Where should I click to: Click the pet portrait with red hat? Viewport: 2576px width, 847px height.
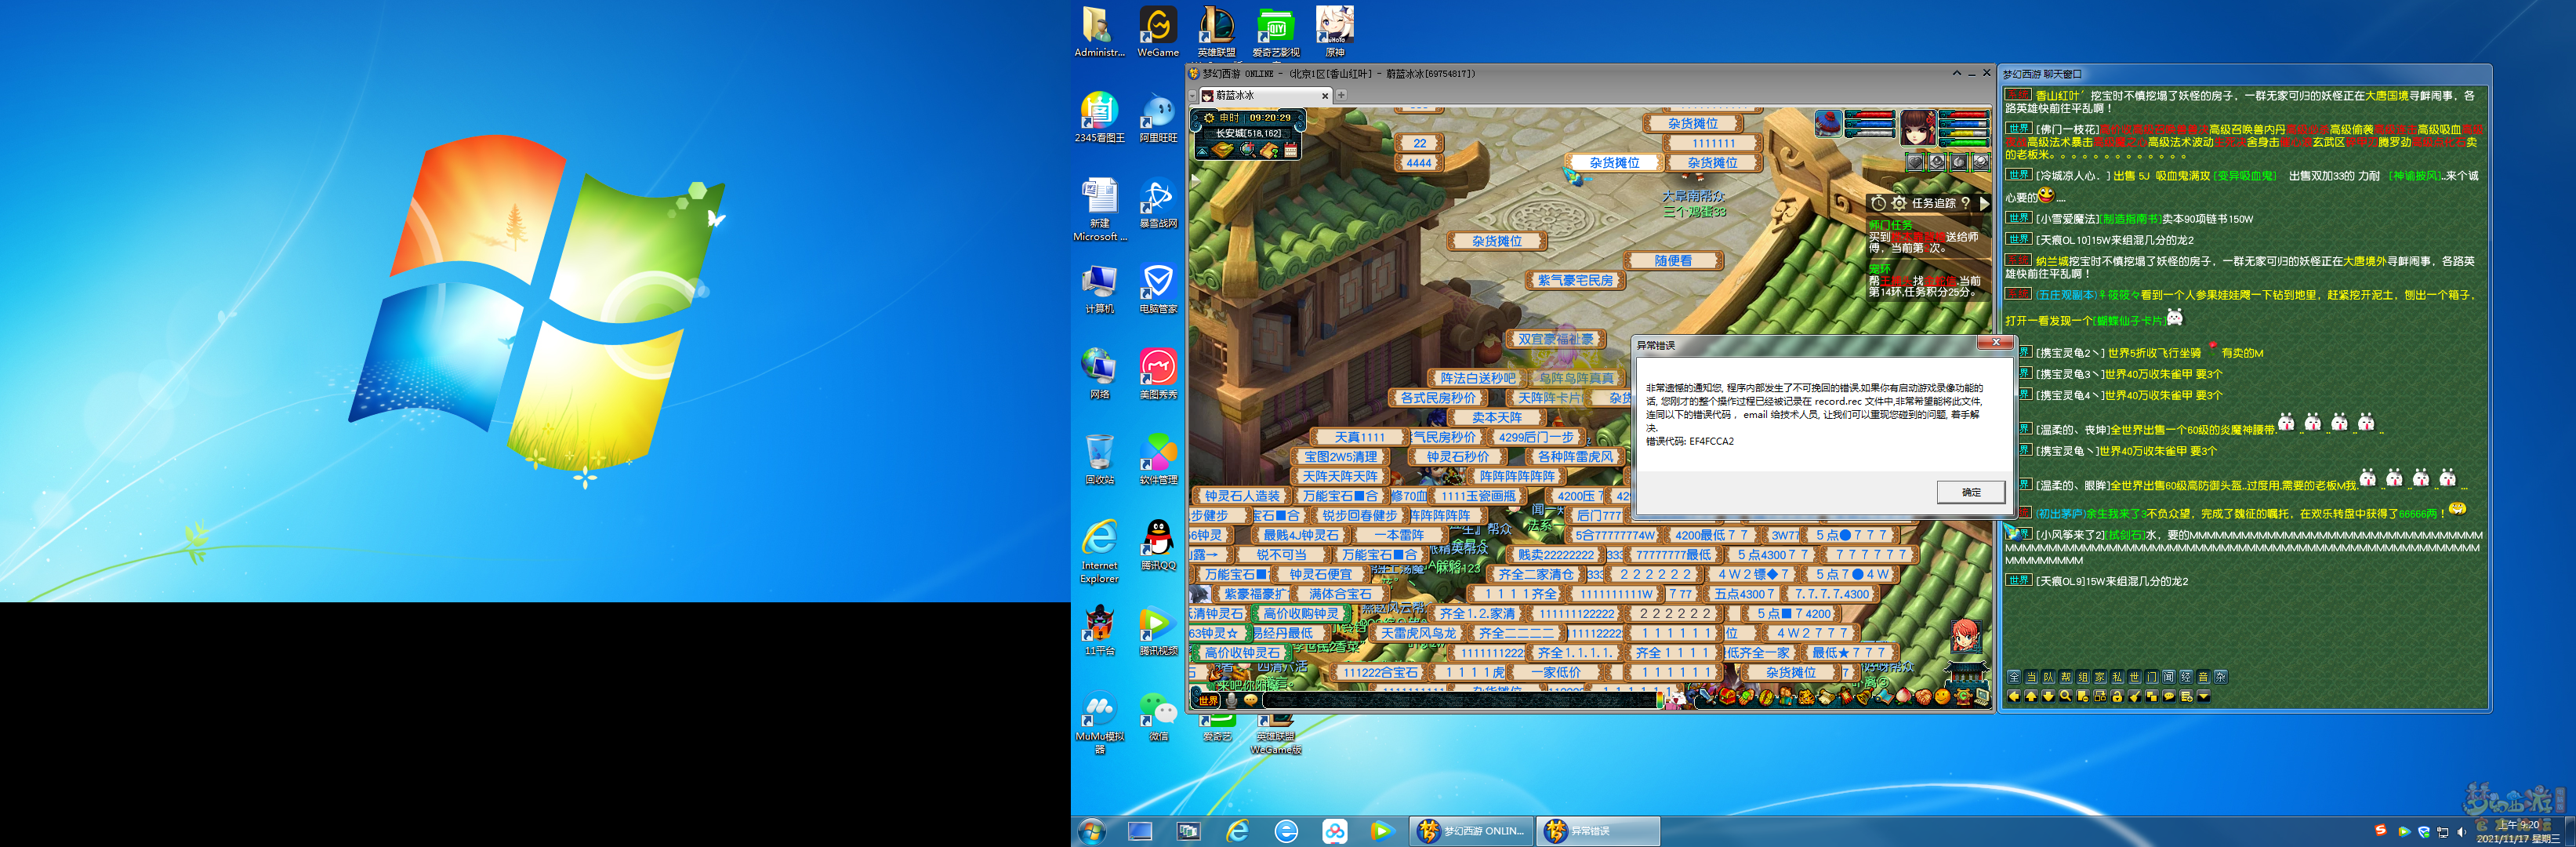click(1829, 124)
